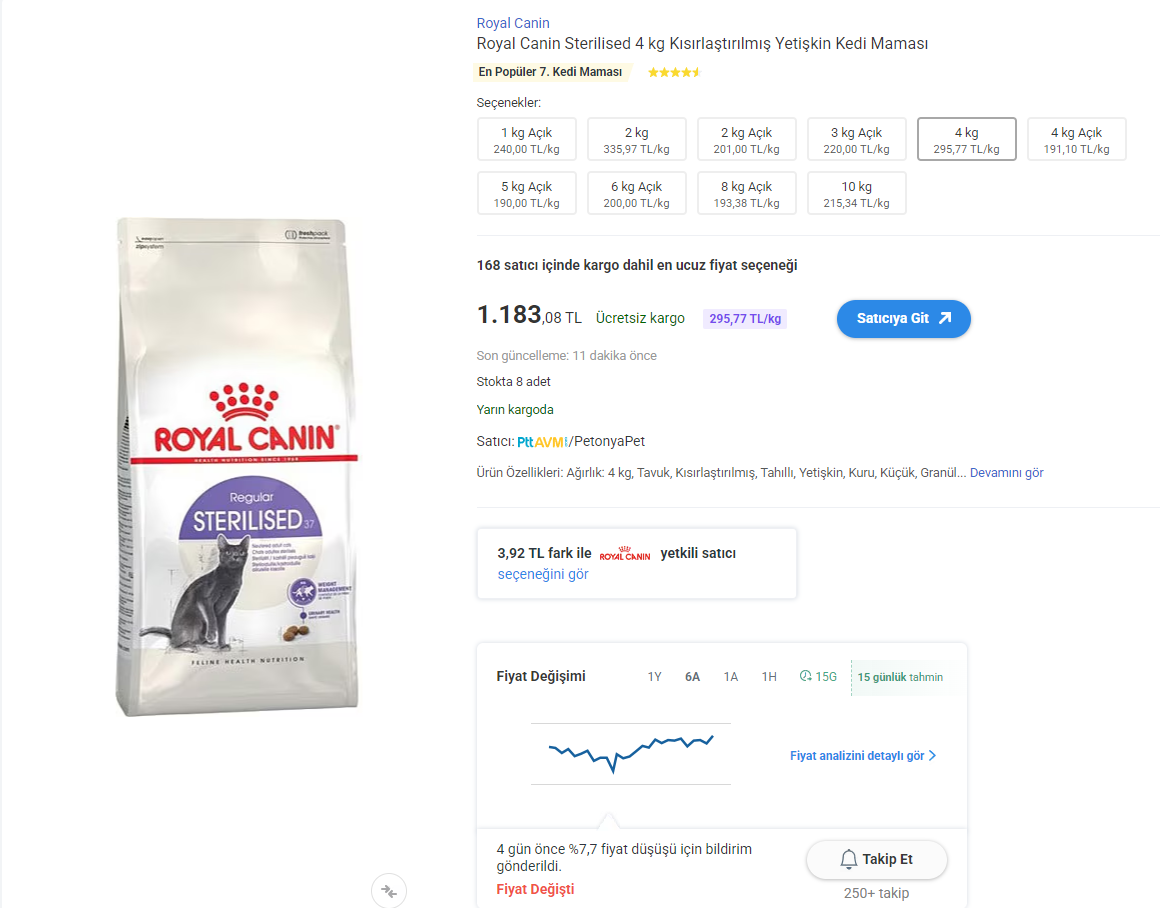Expand product features with Devamını gör
The height and width of the screenshot is (908, 1160).
pos(1006,473)
